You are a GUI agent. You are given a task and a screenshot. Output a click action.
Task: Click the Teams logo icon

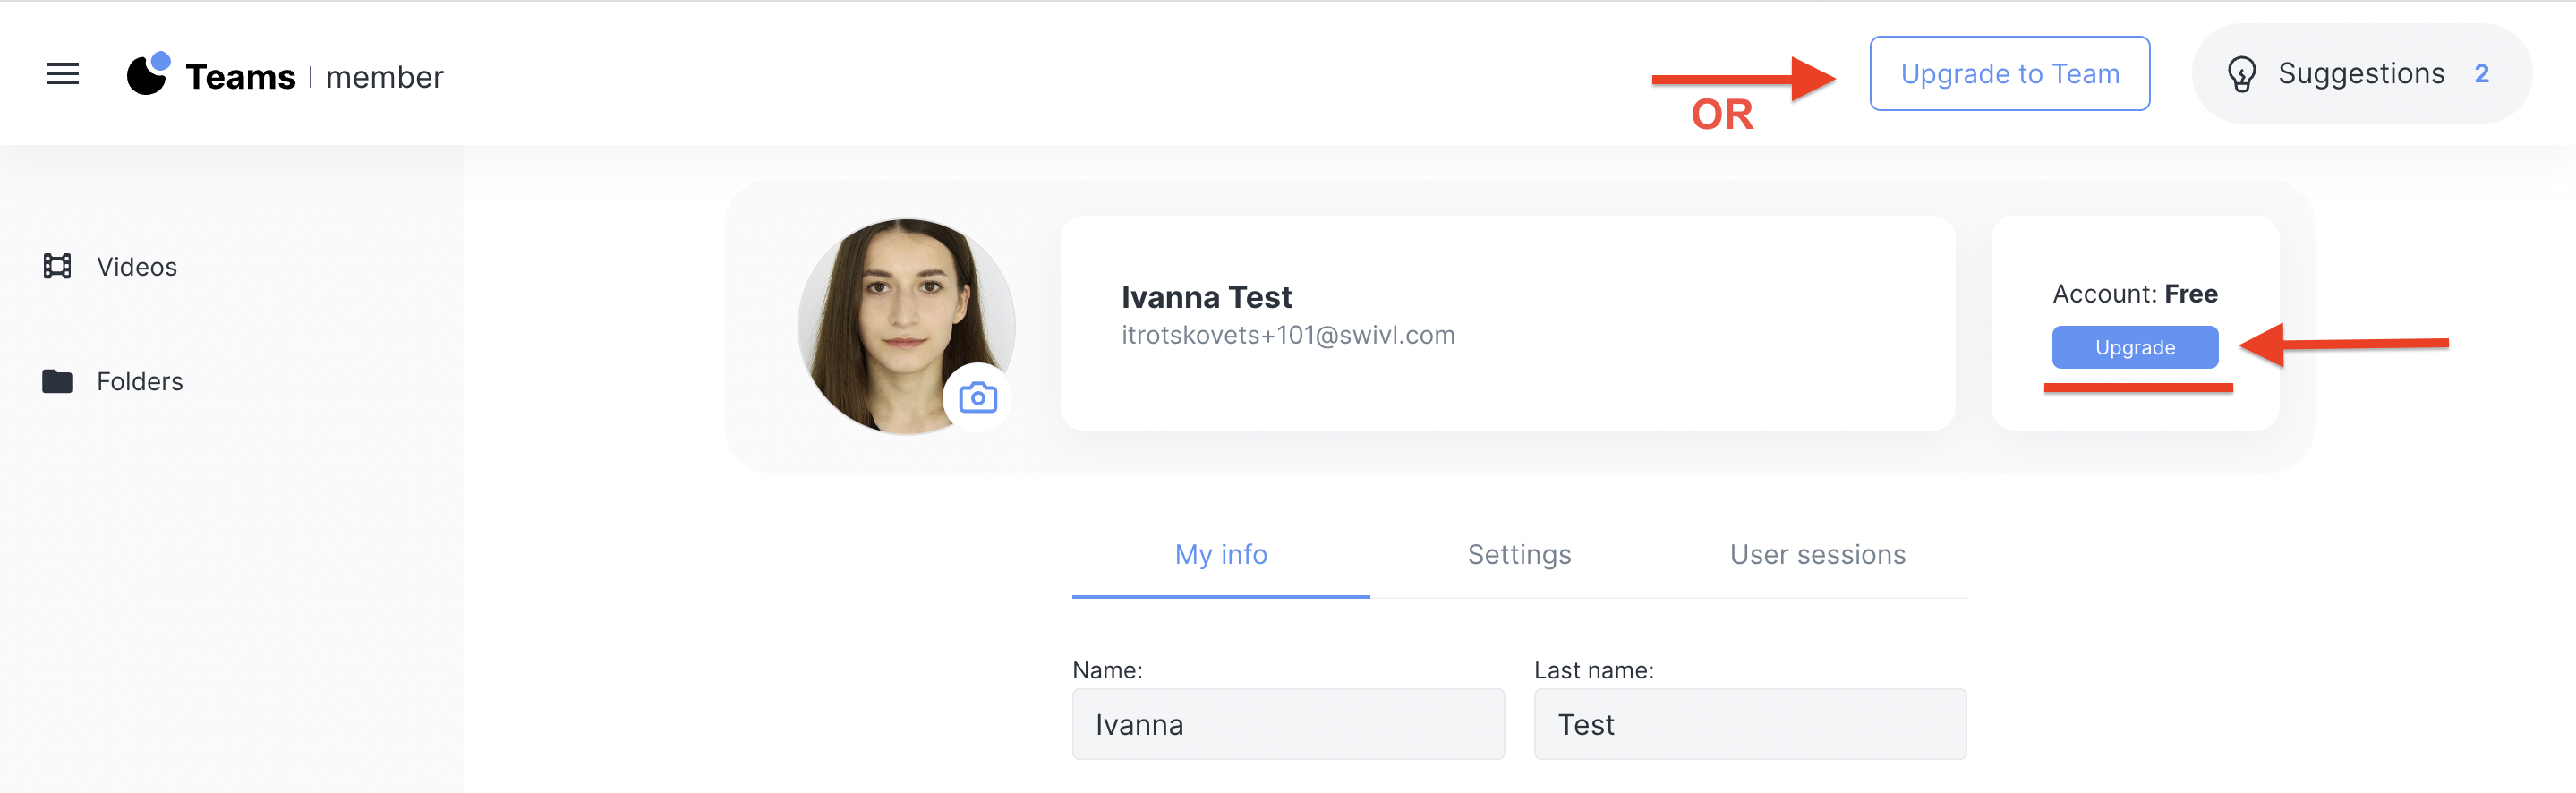point(148,74)
